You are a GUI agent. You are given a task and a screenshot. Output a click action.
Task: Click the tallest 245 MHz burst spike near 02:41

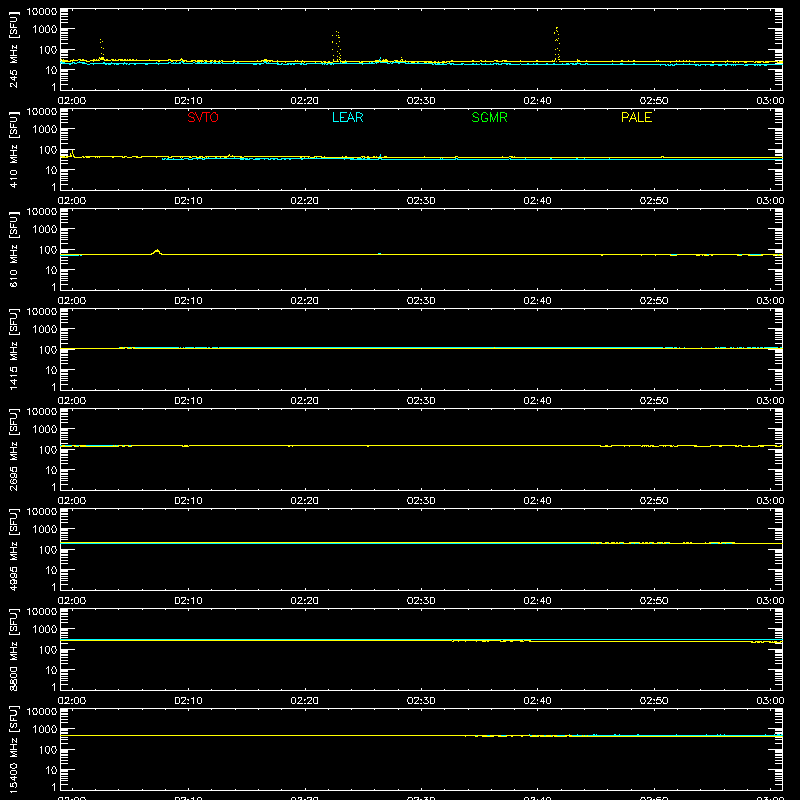pyautogui.click(x=557, y=44)
